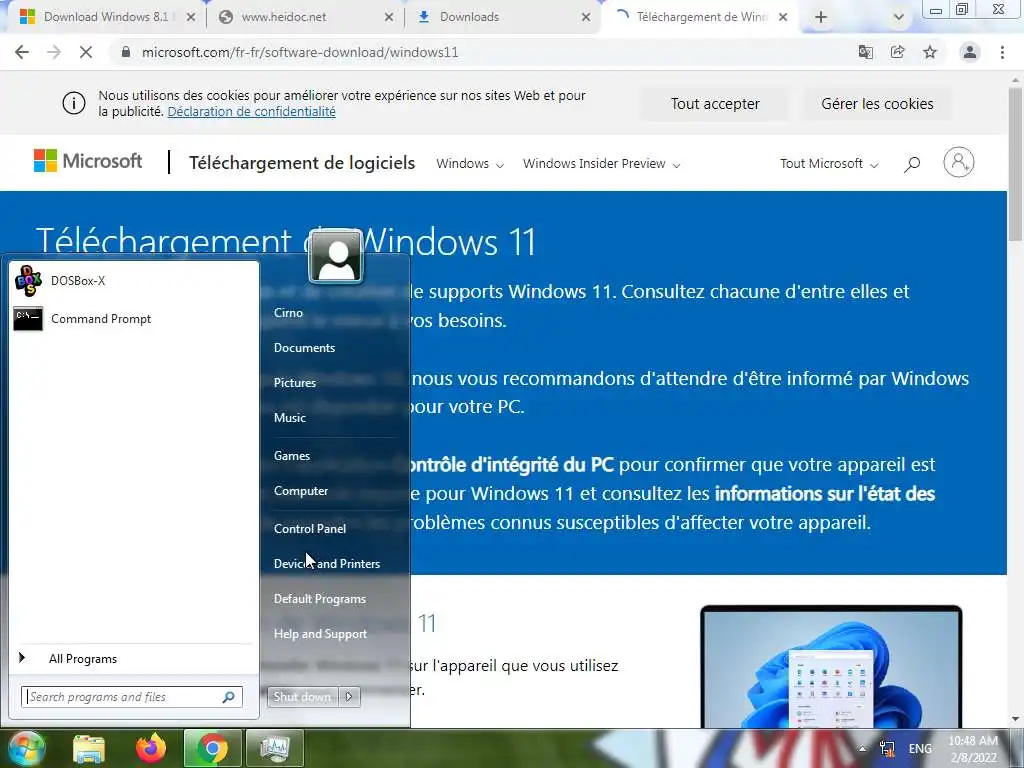Click the taskbar clock showing 10:48 AM
Image resolution: width=1024 pixels, height=768 pixels.
[973, 749]
